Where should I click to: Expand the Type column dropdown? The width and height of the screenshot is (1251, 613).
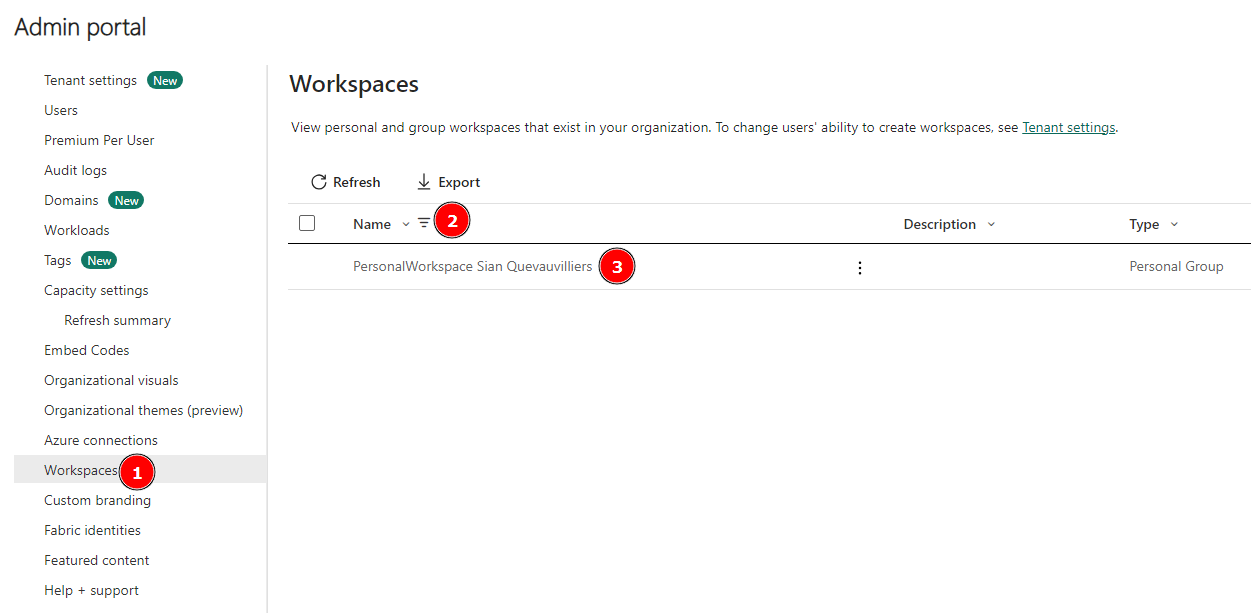(1174, 224)
